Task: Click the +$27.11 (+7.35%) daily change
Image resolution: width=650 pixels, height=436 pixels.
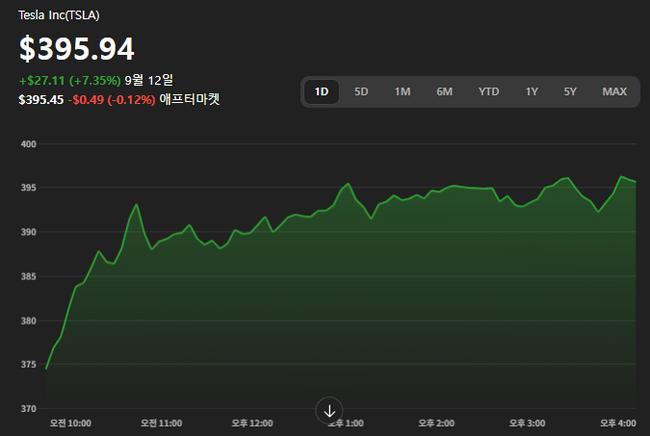Action: 70,80
